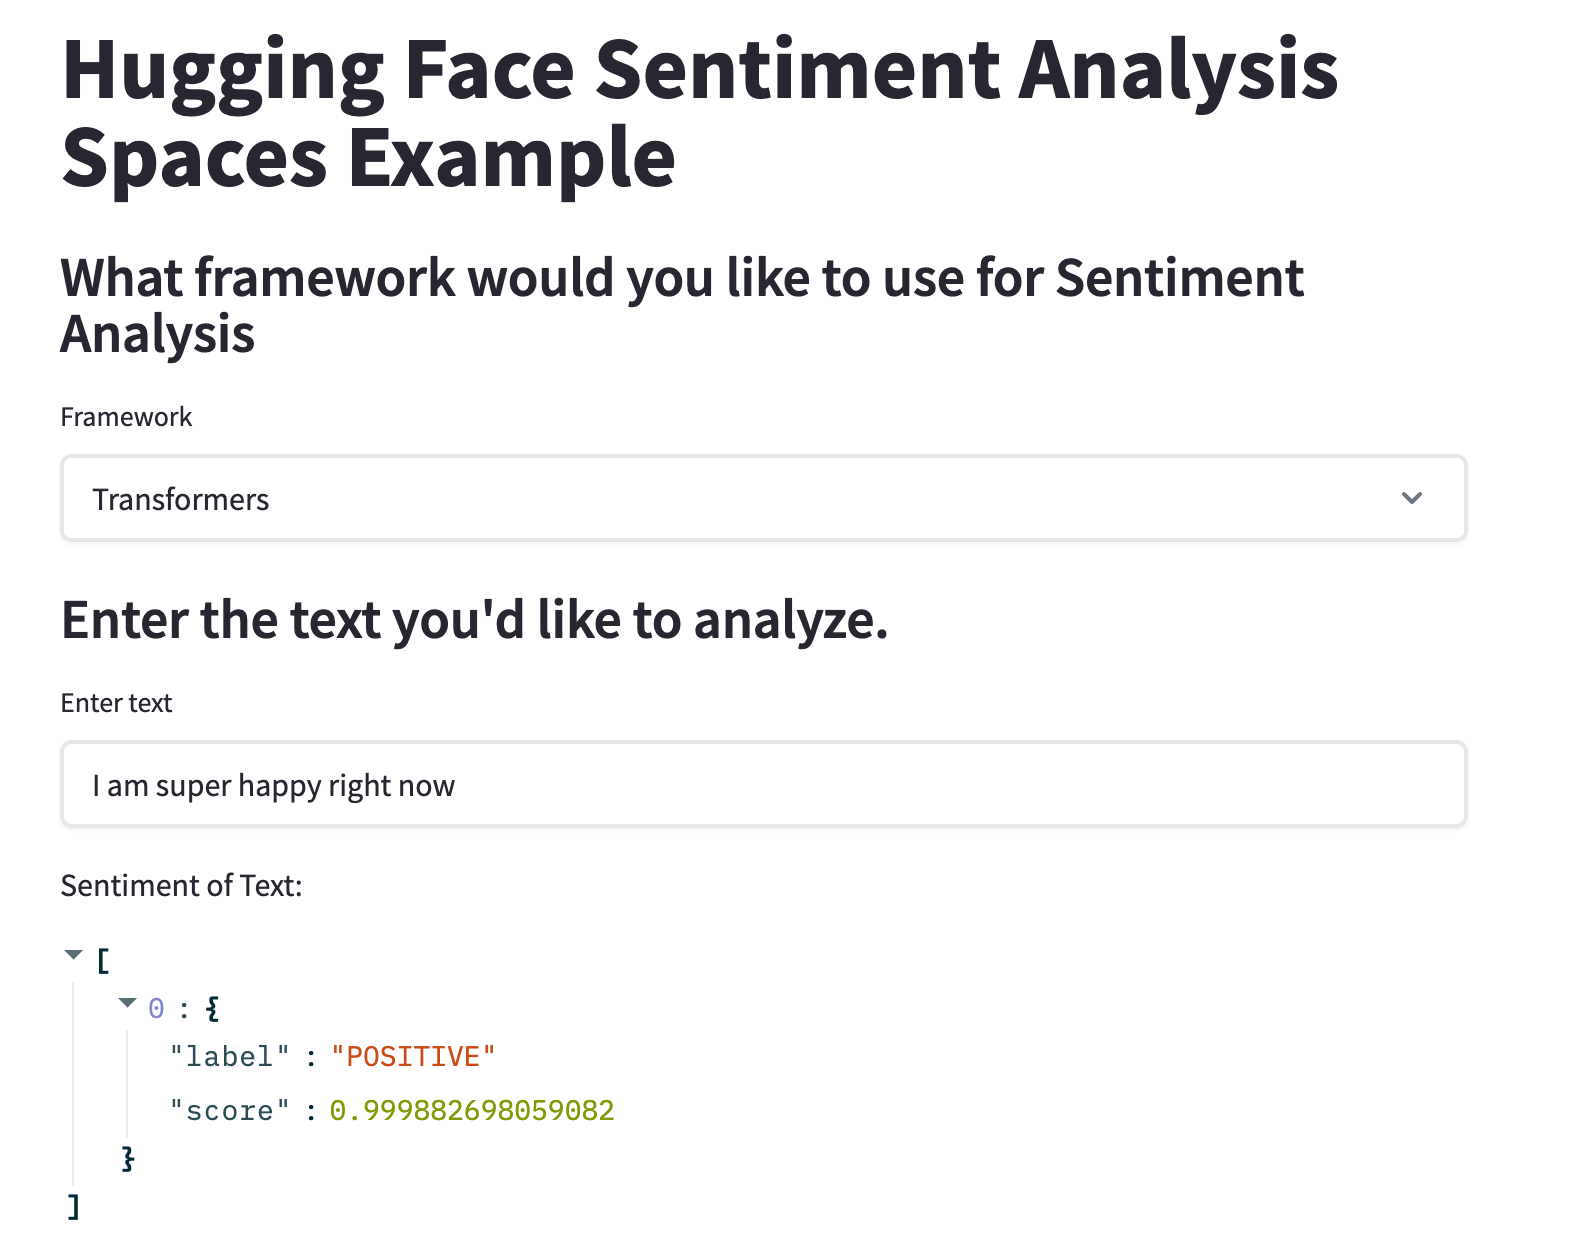The height and width of the screenshot is (1238, 1578).
Task: Click the opening curly brace after 0
Action: point(212,1008)
